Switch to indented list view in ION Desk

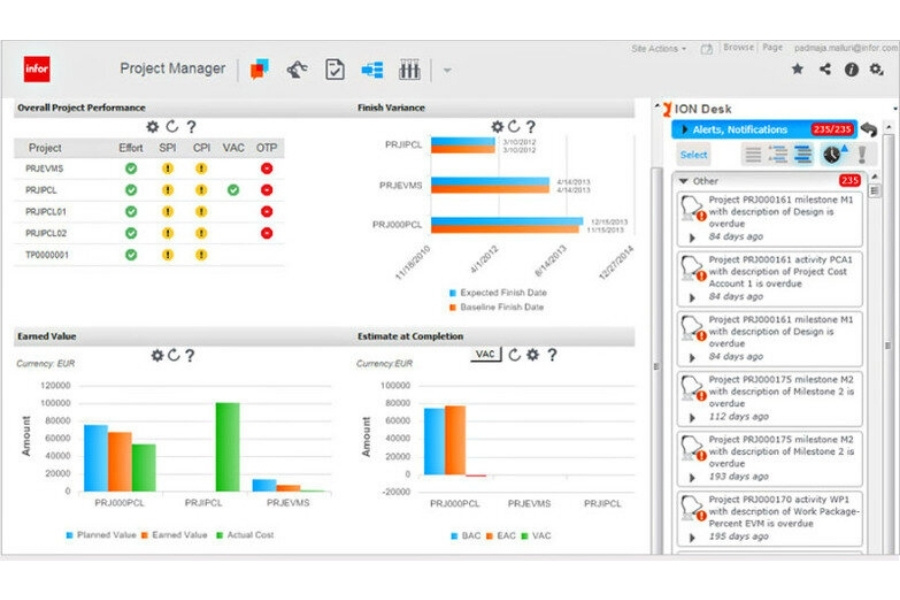pyautogui.click(x=778, y=154)
